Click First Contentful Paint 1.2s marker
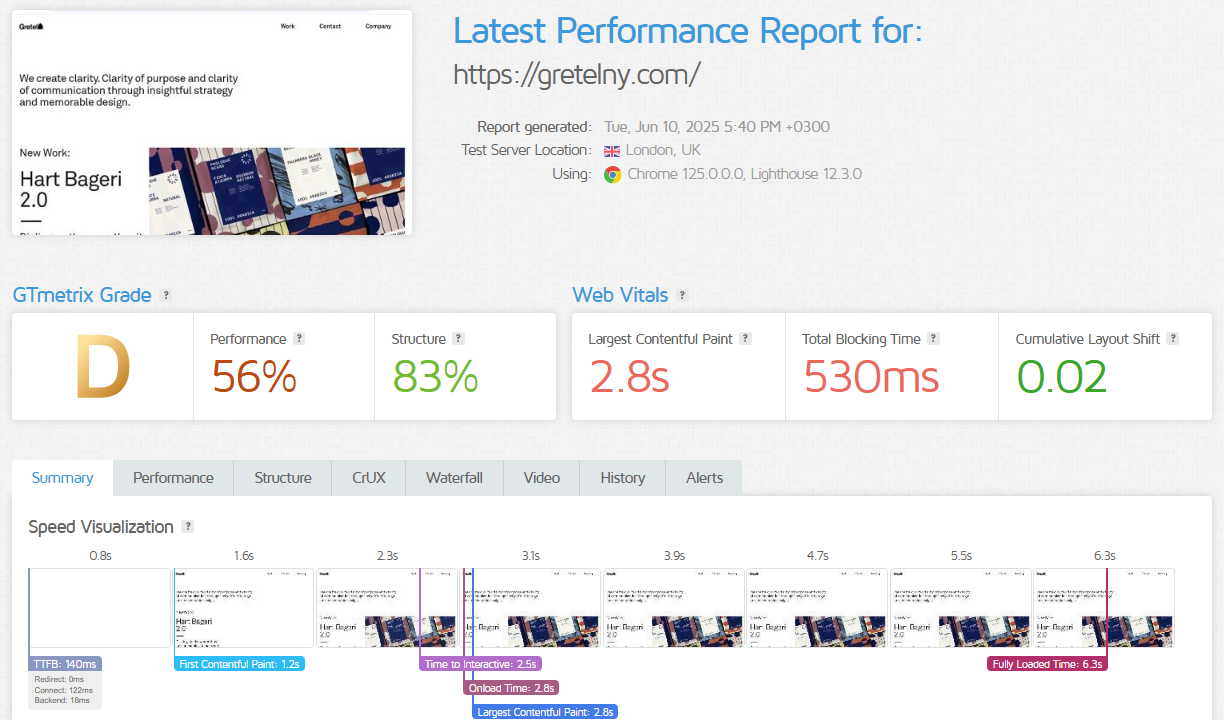 click(x=239, y=664)
